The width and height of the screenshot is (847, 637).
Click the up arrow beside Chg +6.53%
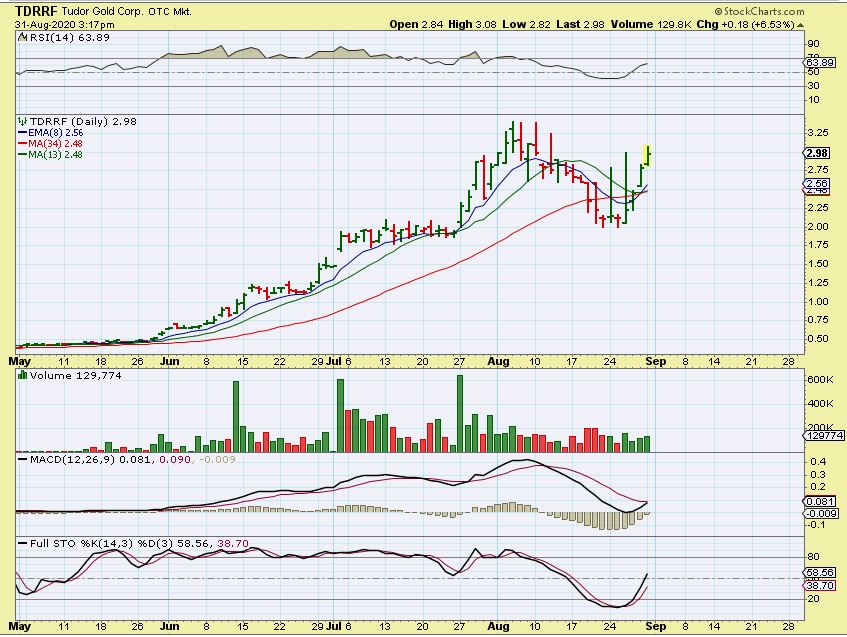[800, 25]
